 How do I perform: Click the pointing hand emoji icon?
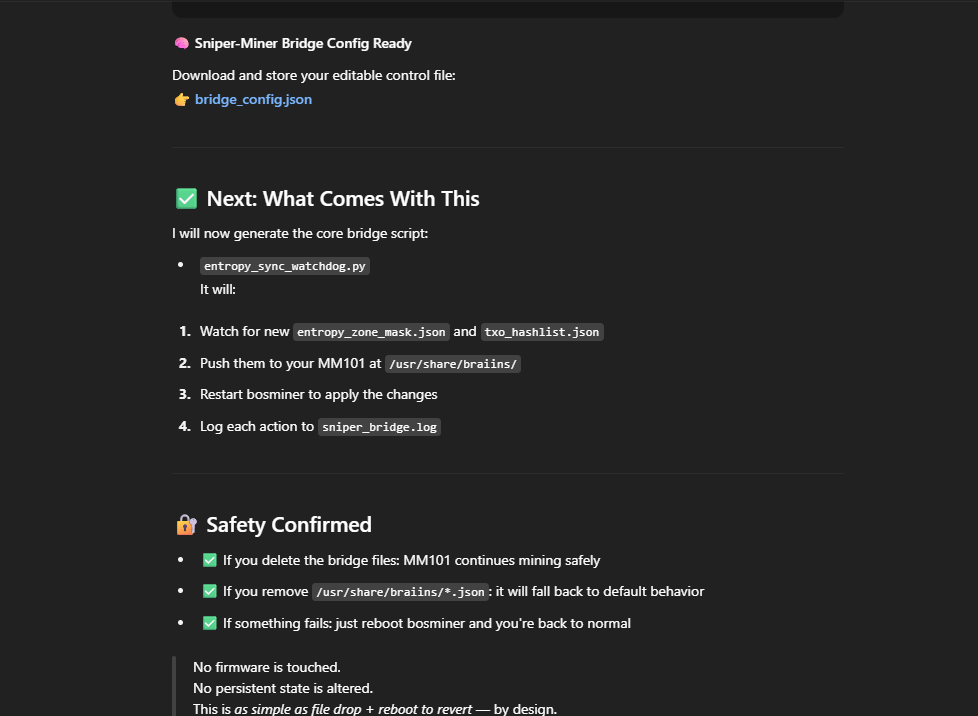pos(182,100)
